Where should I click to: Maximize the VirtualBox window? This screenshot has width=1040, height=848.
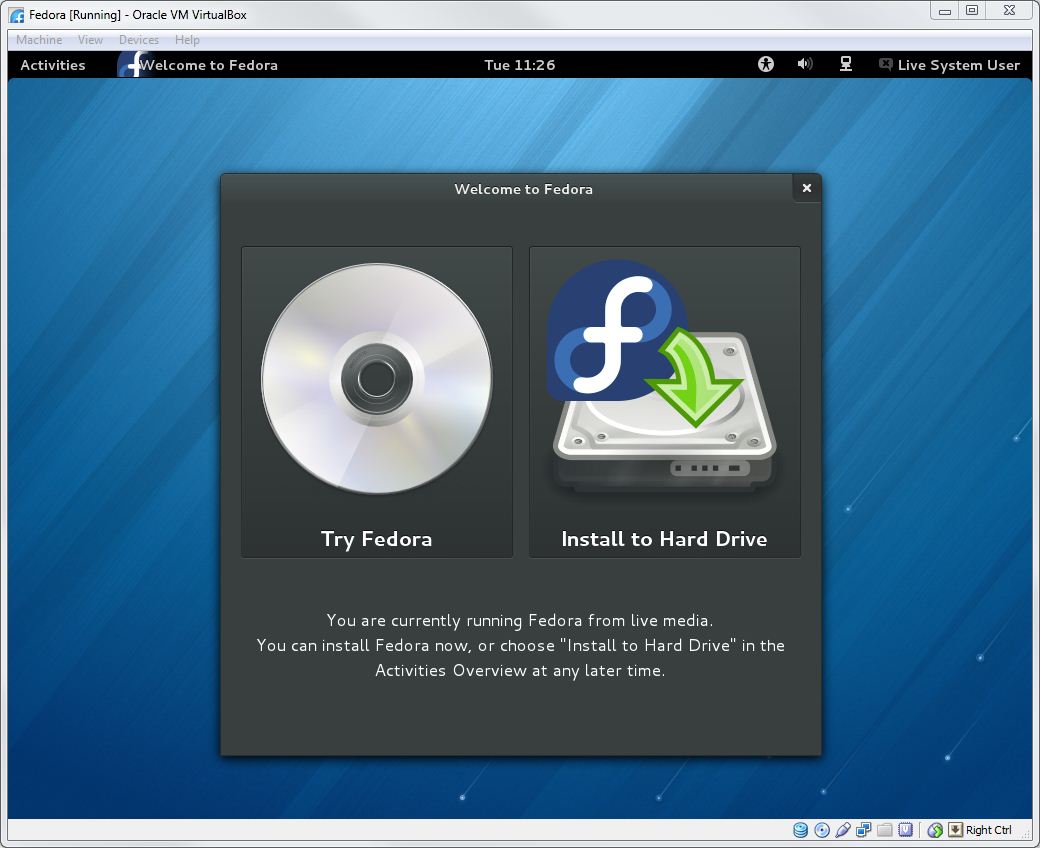(972, 11)
